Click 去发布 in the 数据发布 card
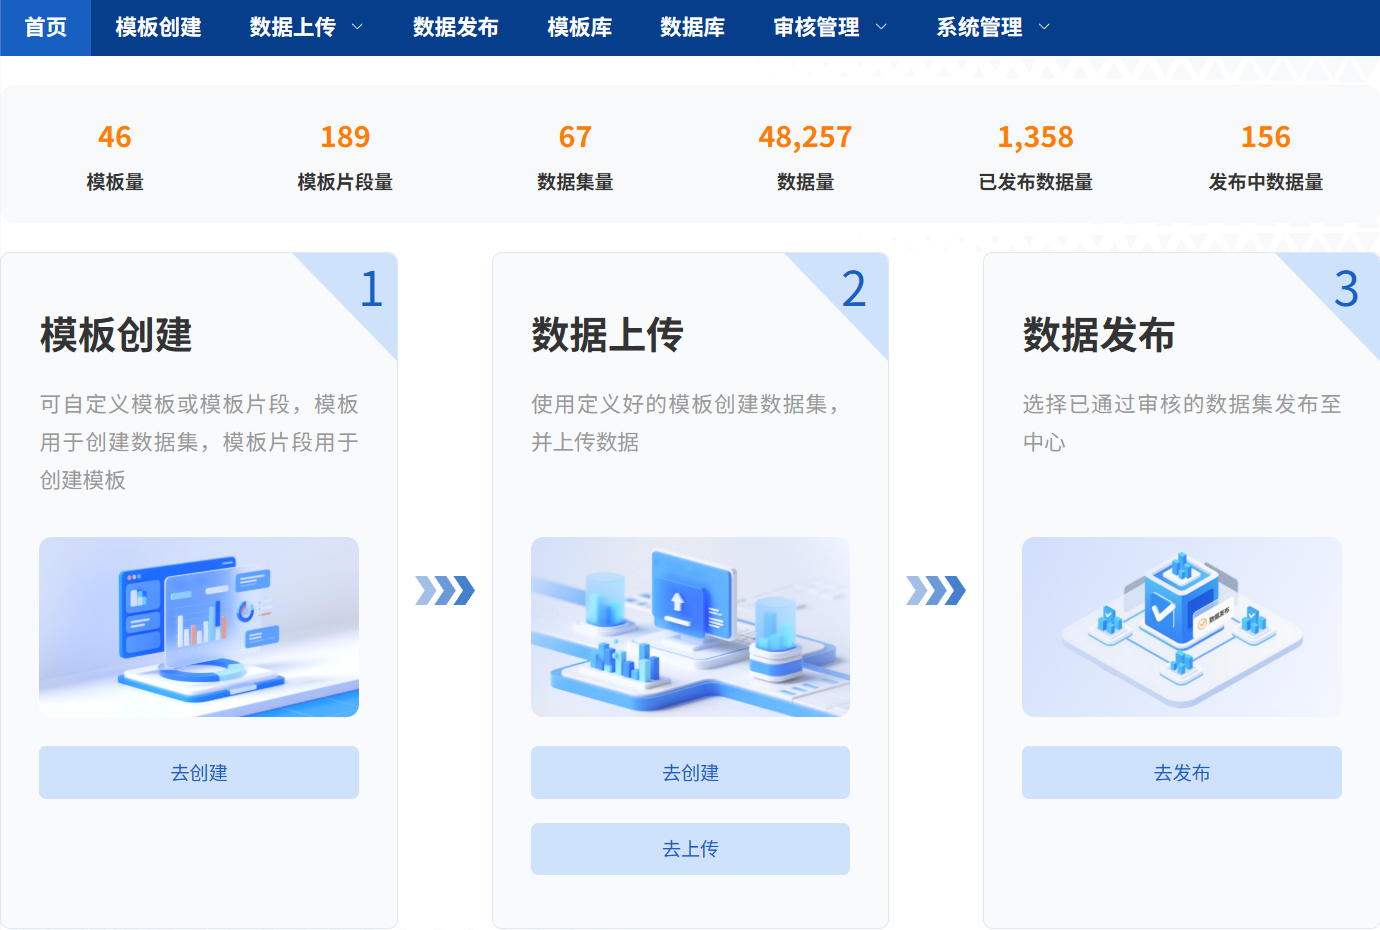Image resolution: width=1380 pixels, height=930 pixels. click(x=1181, y=772)
